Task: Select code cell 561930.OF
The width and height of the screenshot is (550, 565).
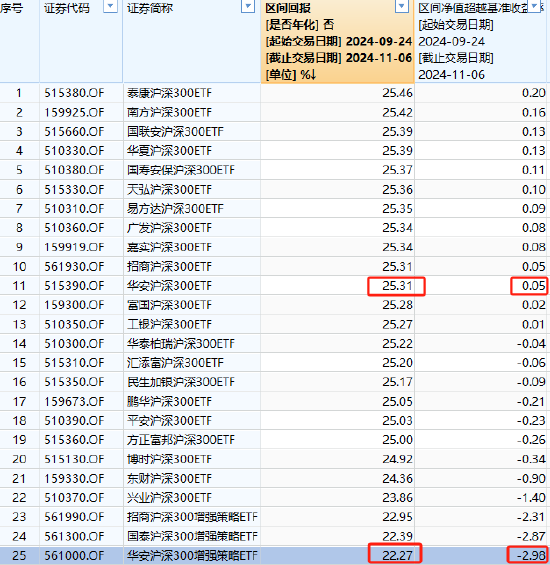Action: pos(74,267)
